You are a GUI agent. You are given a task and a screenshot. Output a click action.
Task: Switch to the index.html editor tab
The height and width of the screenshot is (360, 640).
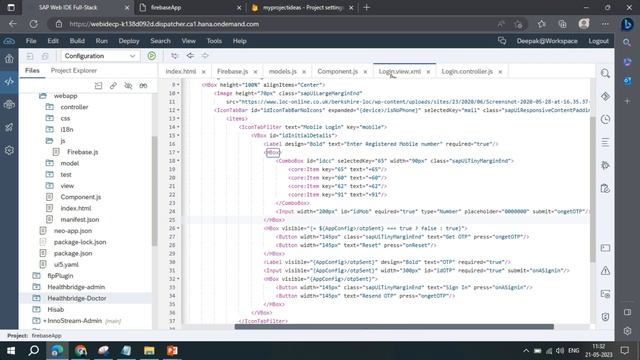tap(181, 71)
